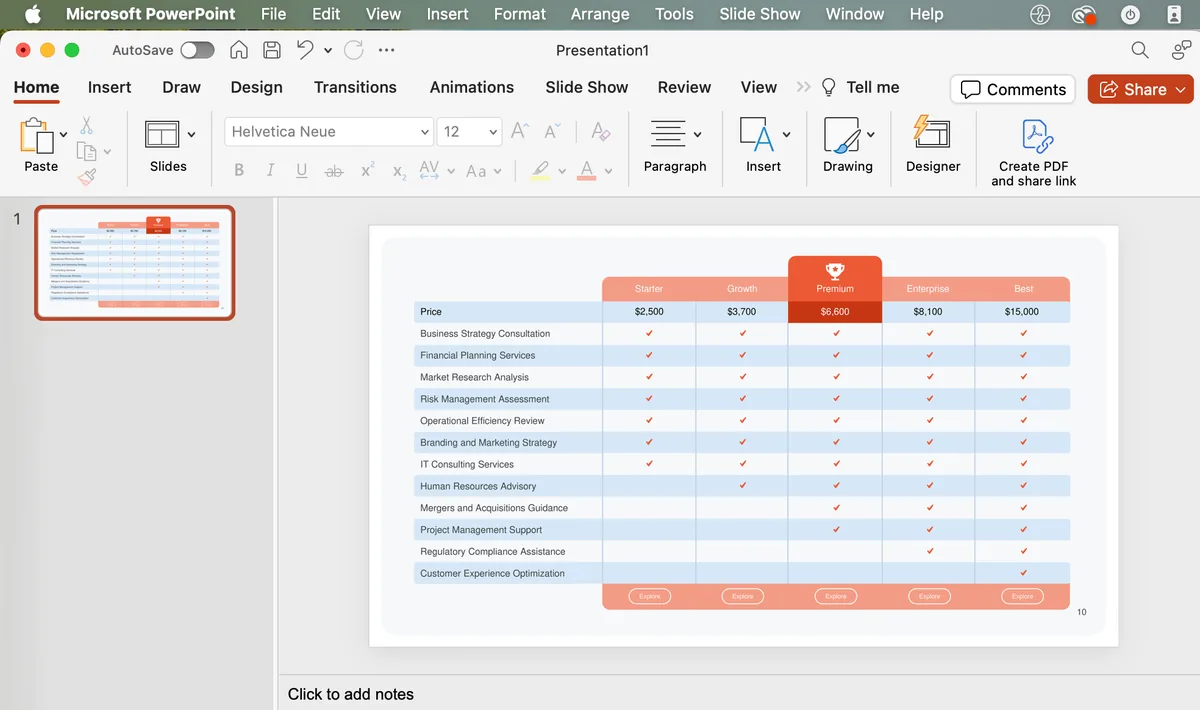Apply Subscript formatting
Image resolution: width=1200 pixels, height=710 pixels.
398,171
